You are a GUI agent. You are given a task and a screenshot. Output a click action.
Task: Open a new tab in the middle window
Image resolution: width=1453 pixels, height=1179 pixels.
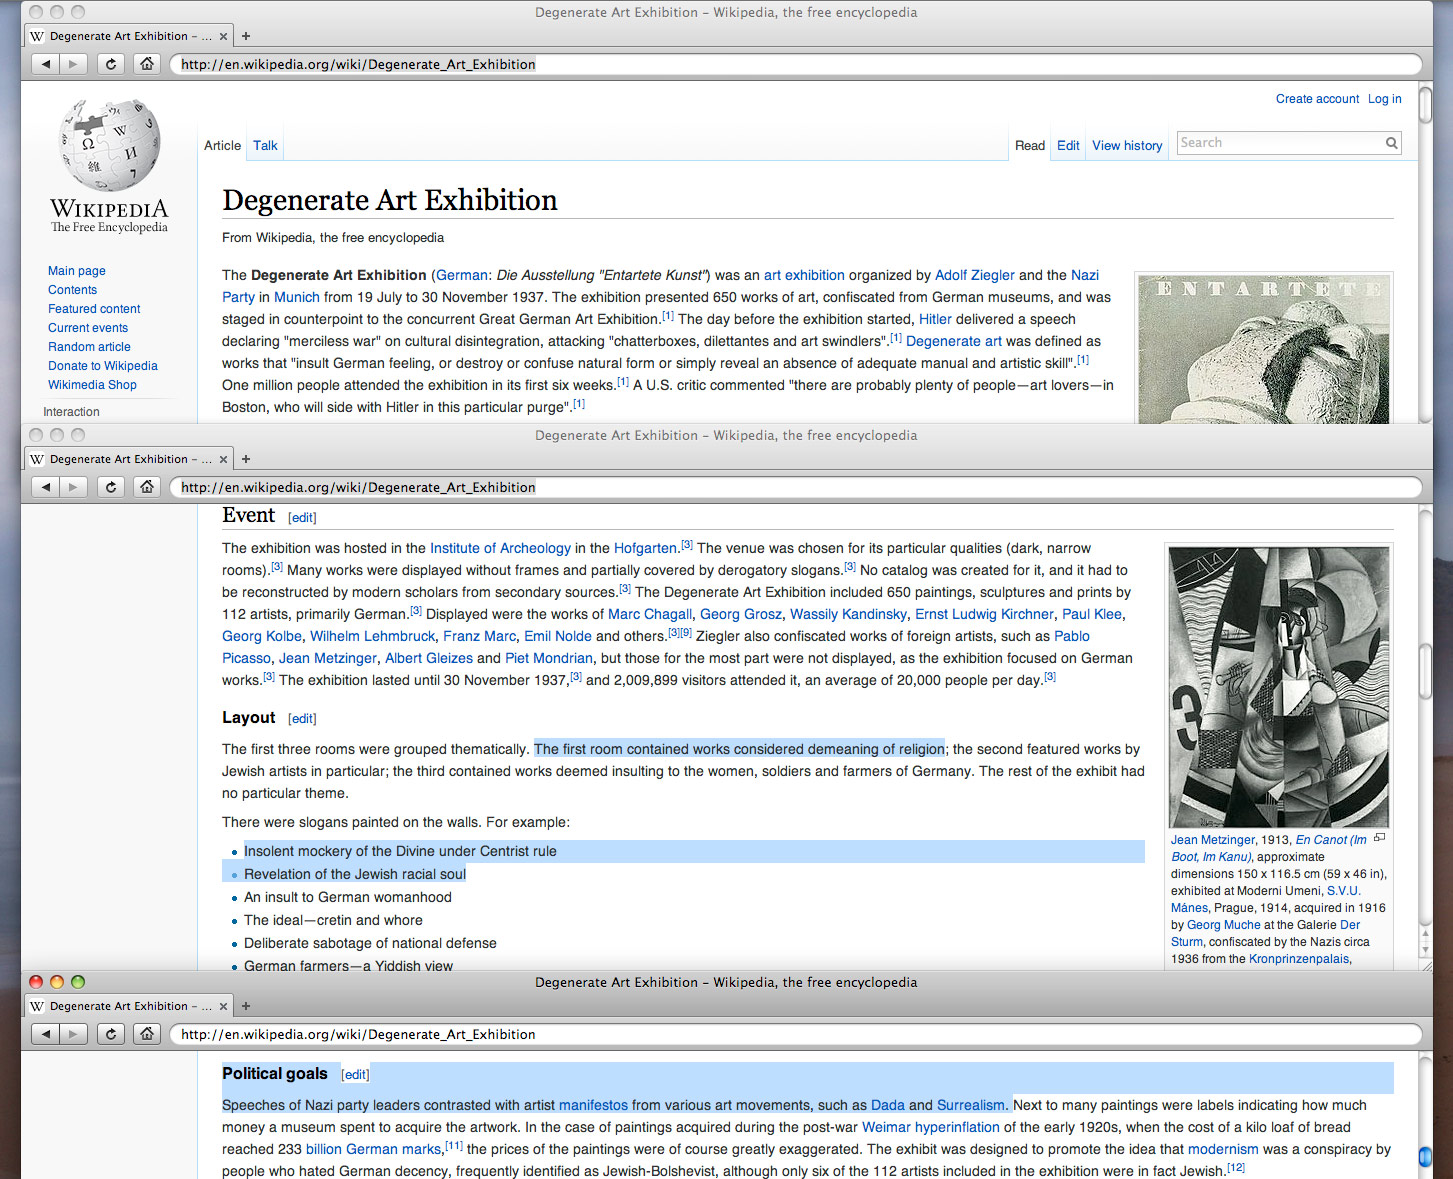tap(246, 459)
